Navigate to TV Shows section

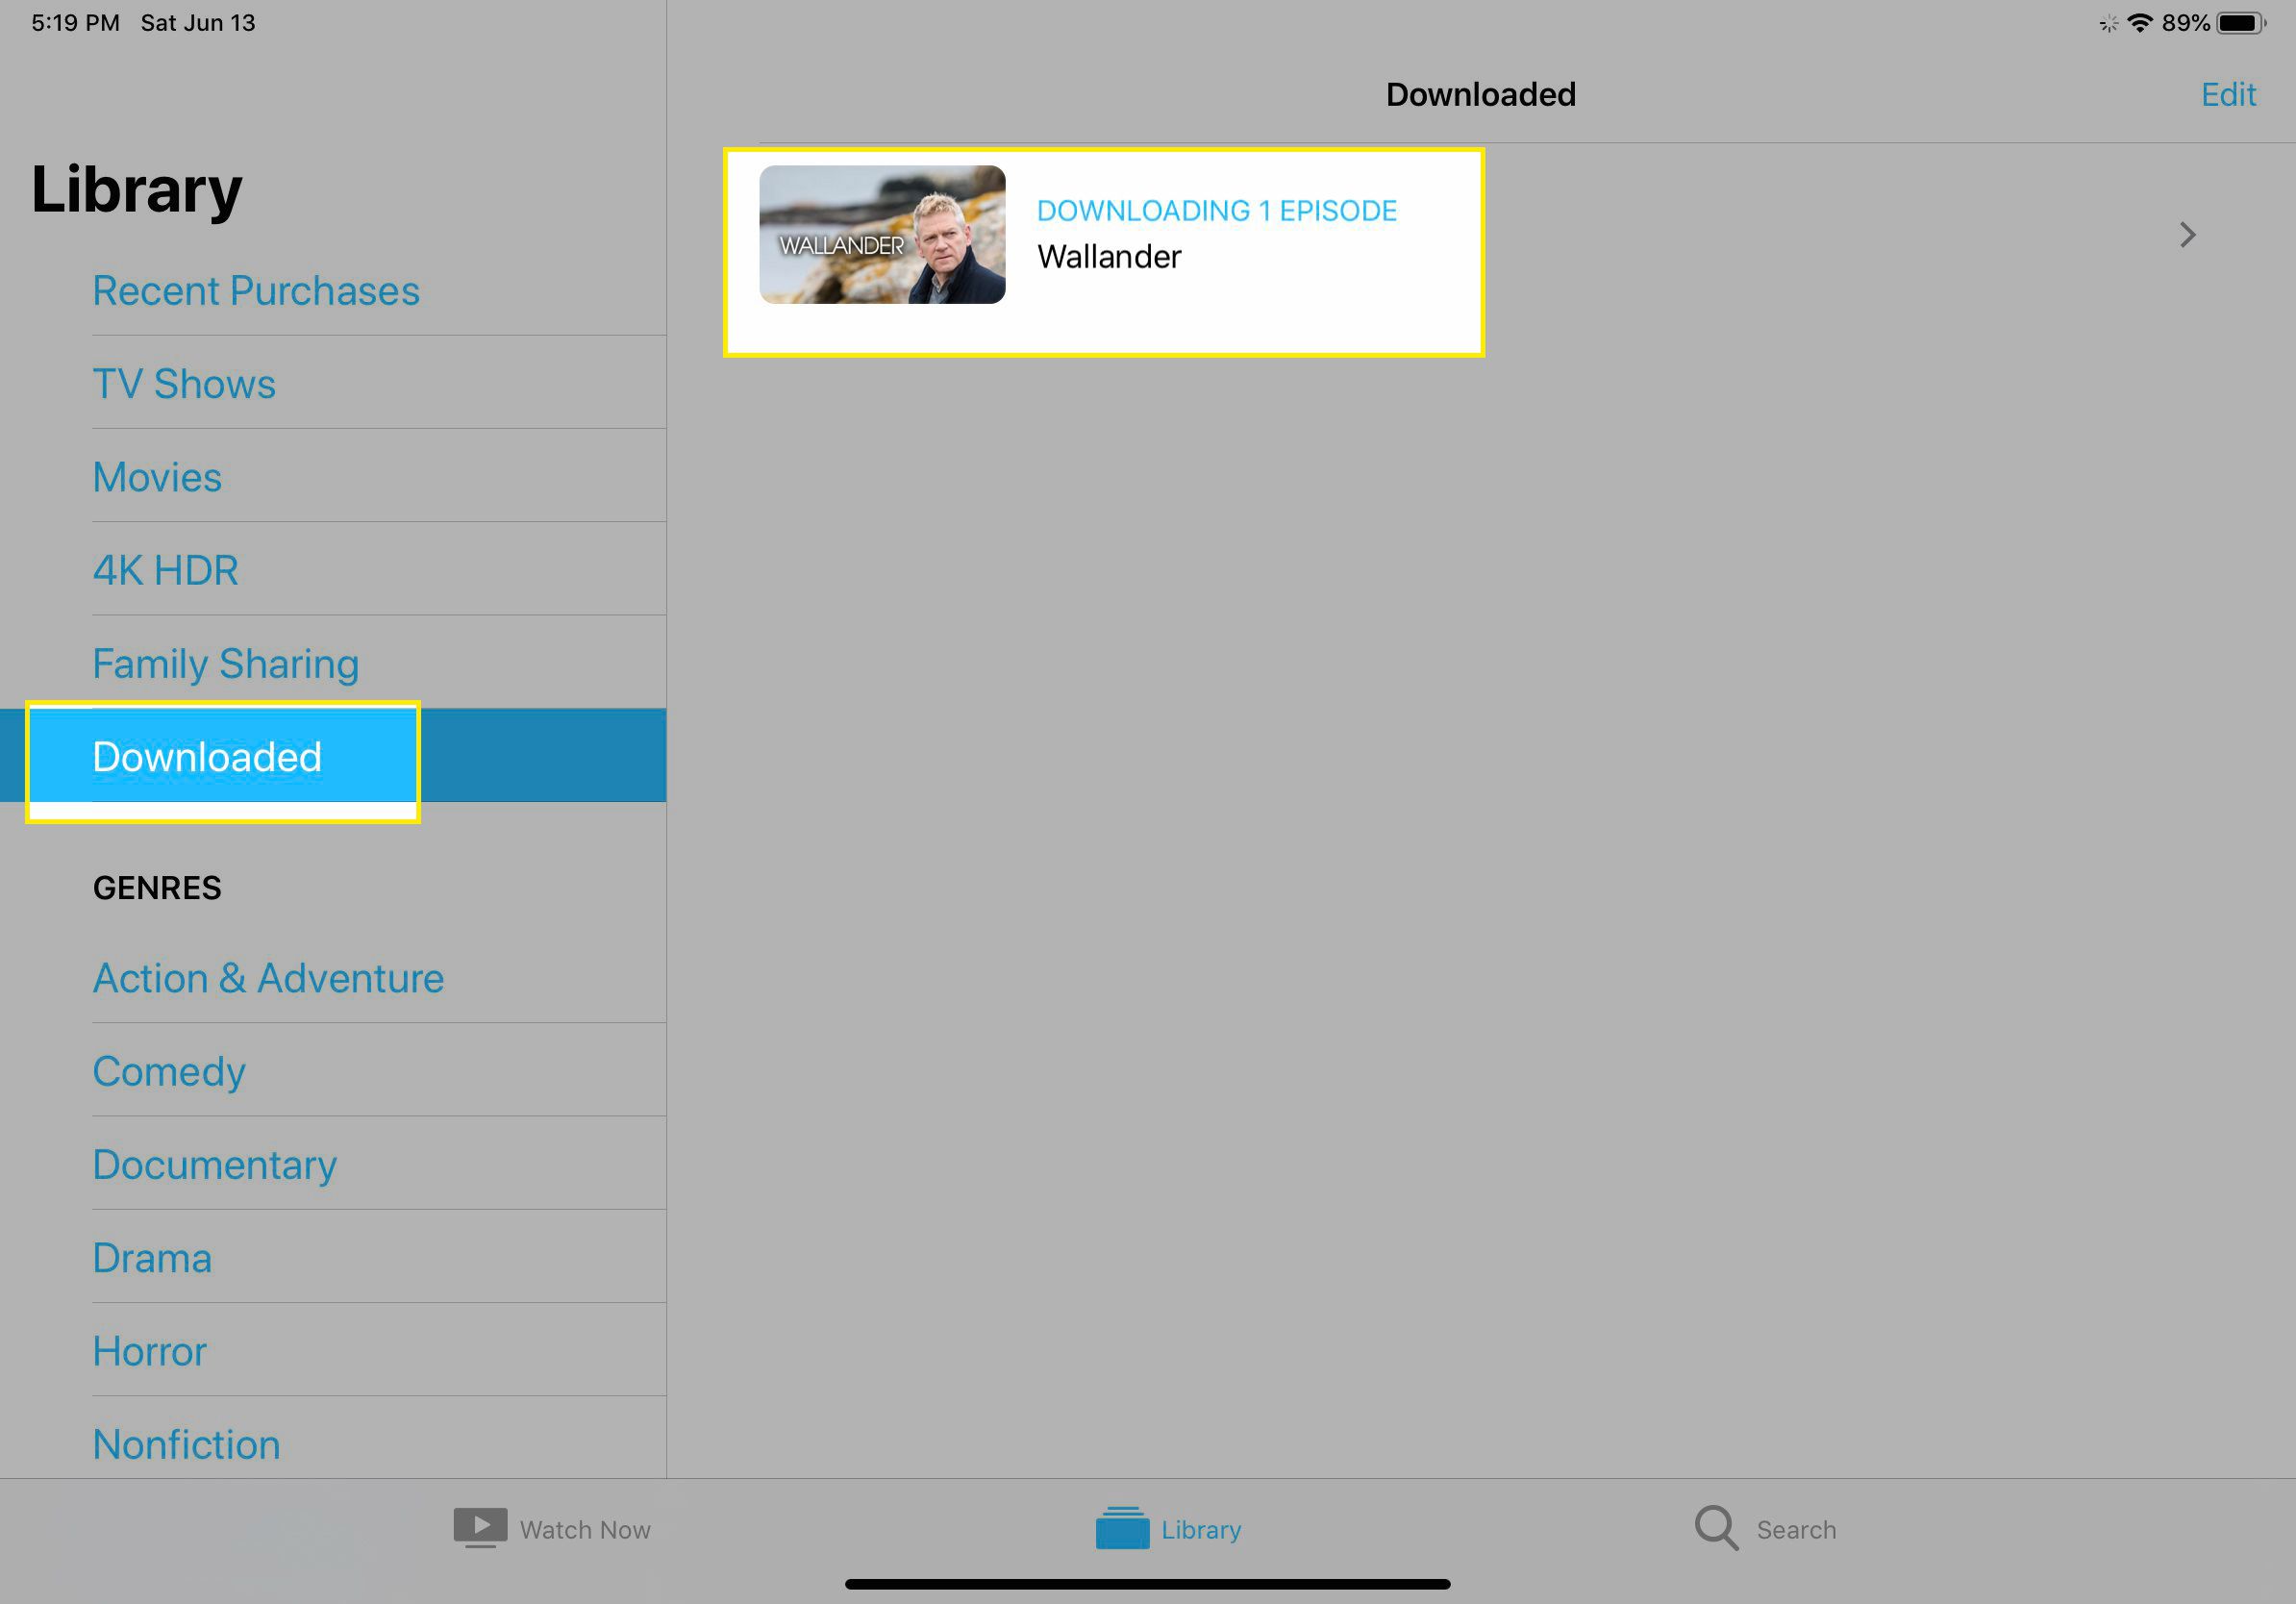pyautogui.click(x=184, y=382)
